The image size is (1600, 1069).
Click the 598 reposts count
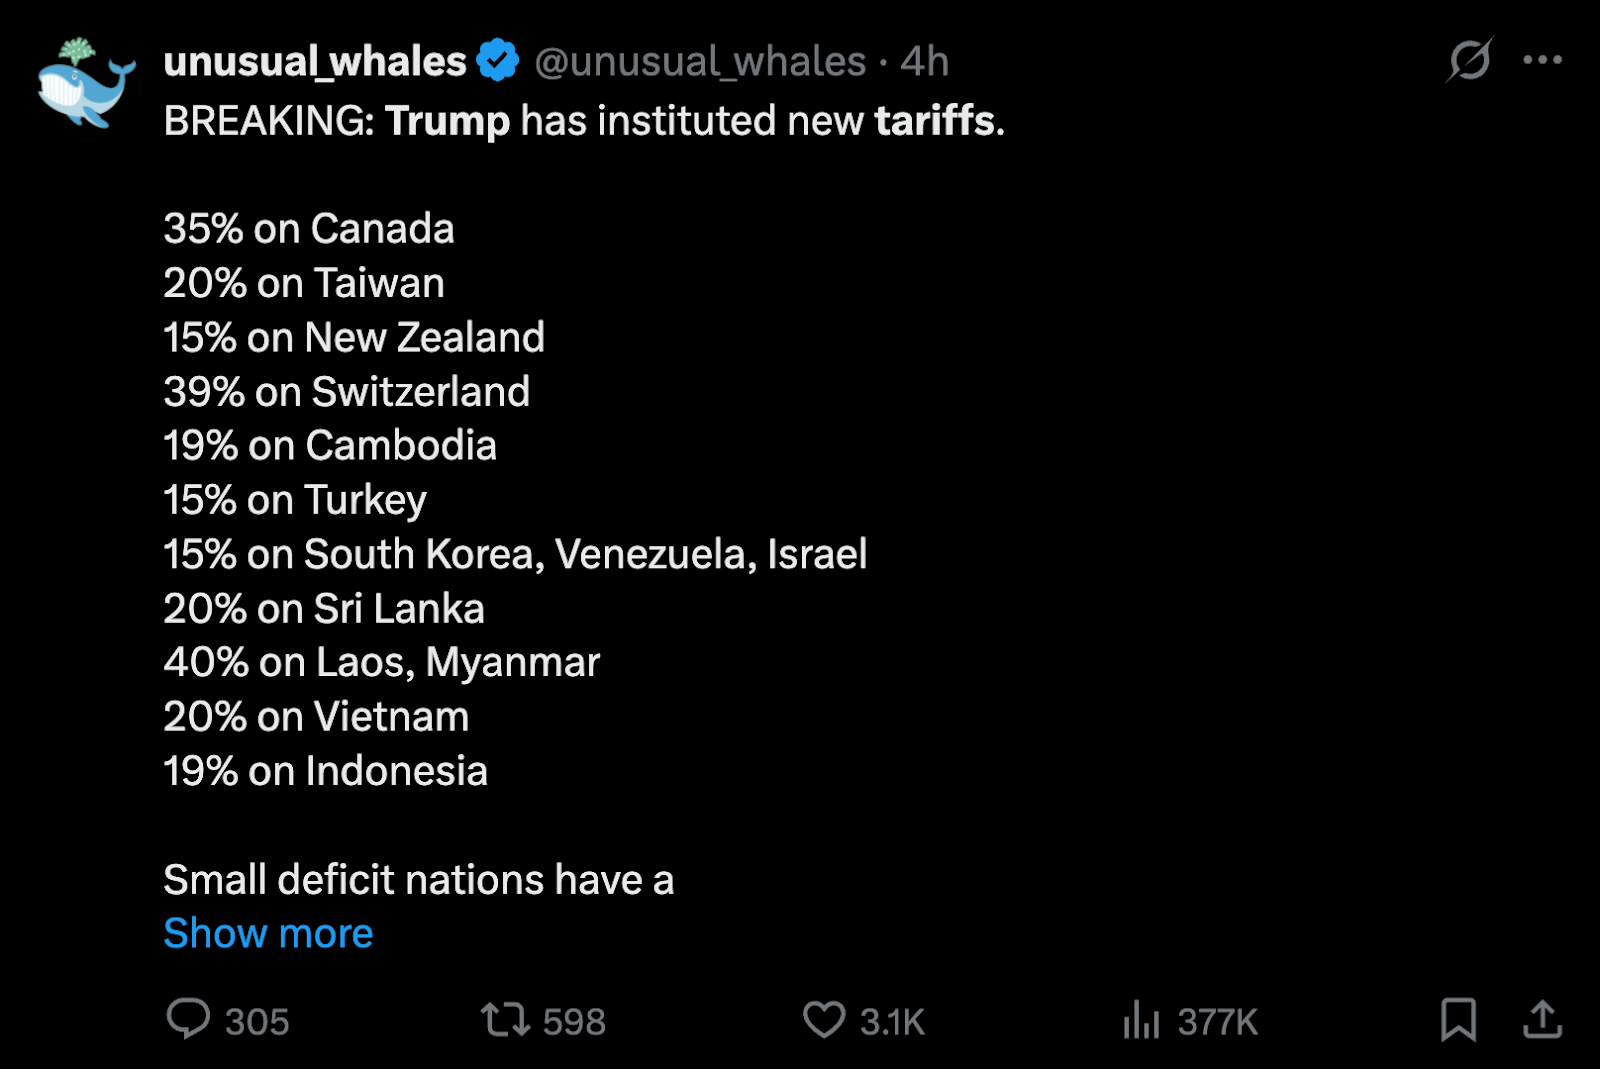[574, 1022]
